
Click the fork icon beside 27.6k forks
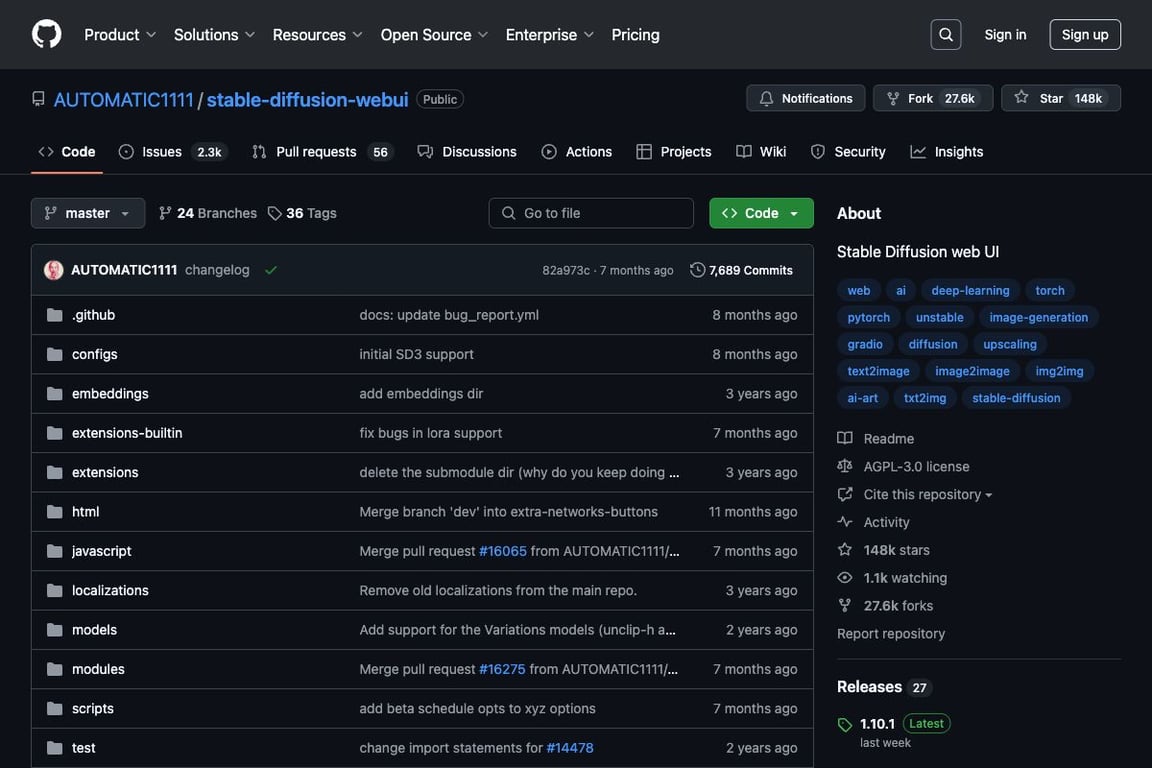(x=845, y=606)
